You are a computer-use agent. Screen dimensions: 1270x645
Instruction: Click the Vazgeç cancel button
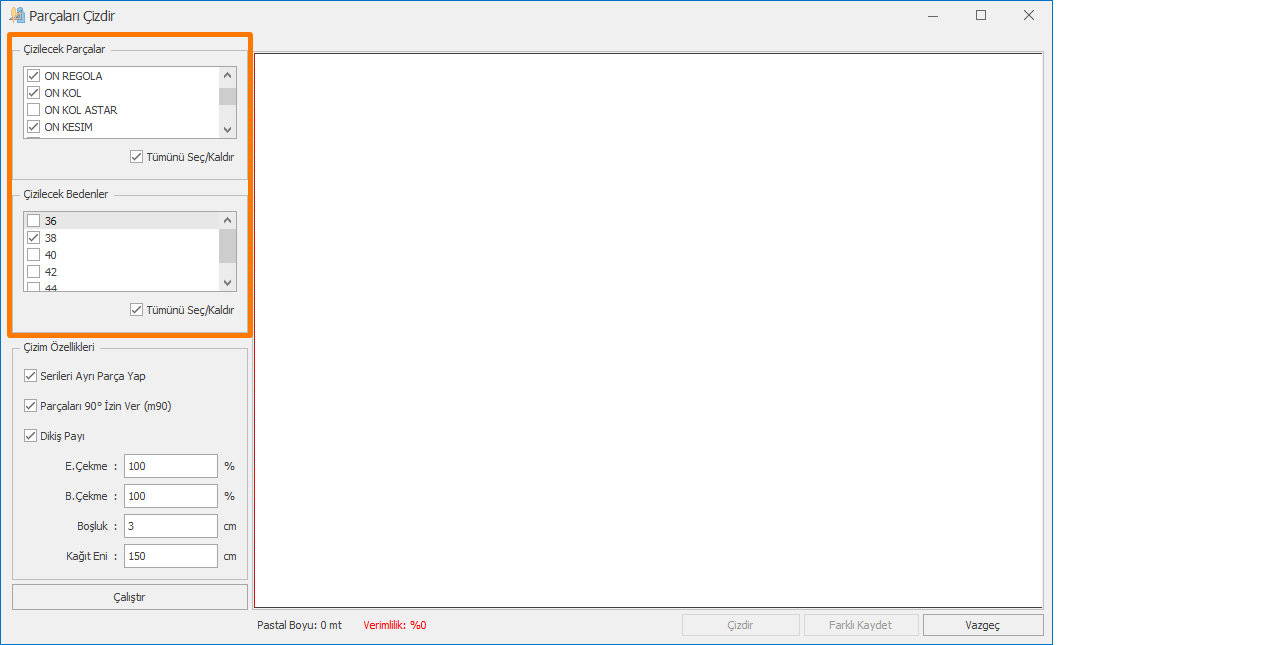tap(982, 625)
